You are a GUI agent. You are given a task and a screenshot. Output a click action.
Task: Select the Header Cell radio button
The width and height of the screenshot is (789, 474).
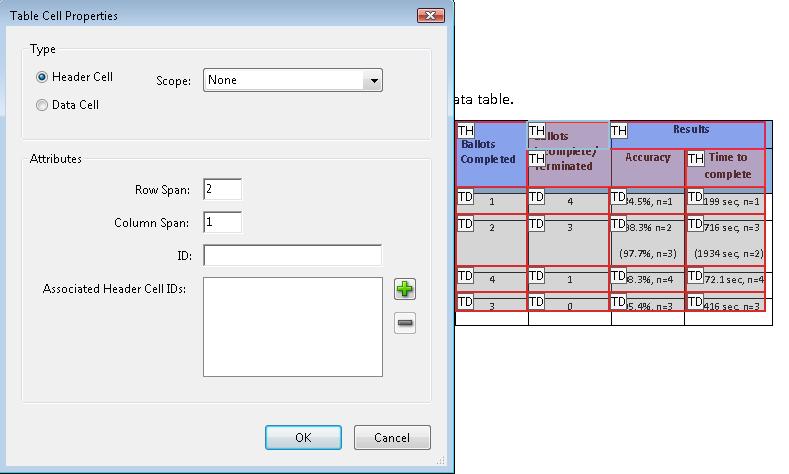[42, 77]
